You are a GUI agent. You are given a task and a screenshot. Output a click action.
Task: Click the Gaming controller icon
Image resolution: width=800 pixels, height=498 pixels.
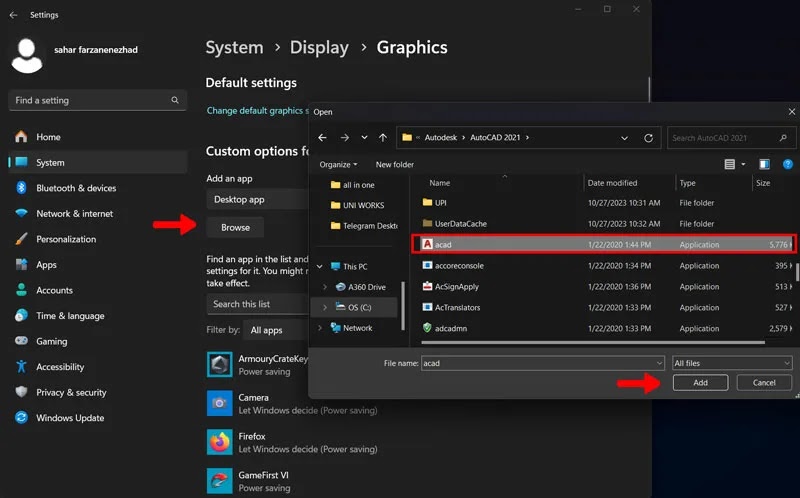21,340
